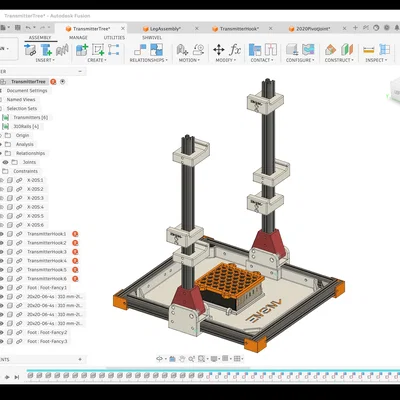This screenshot has width=400, height=400.
Task: Click the timeline play button
Action: click(x=7, y=377)
